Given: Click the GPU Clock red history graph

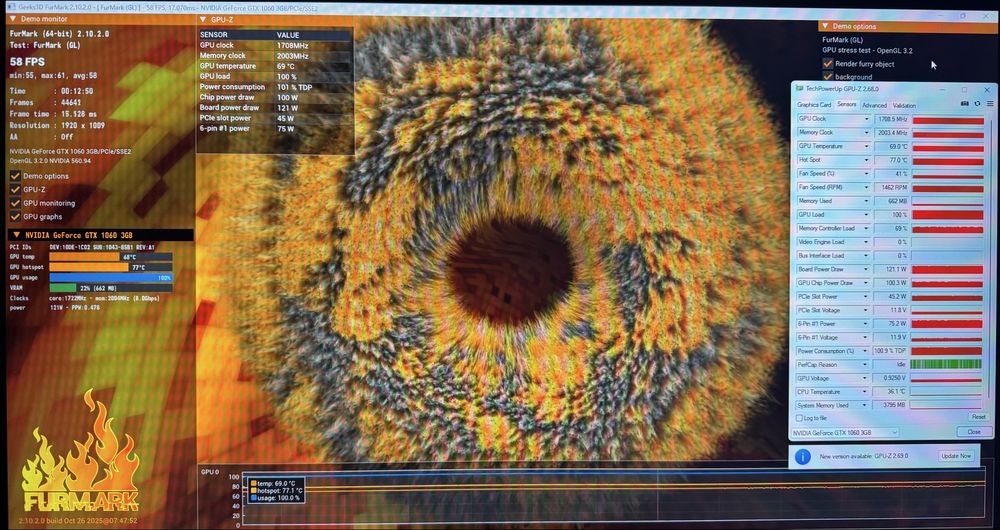Looking at the screenshot, I should pyautogui.click(x=948, y=119).
